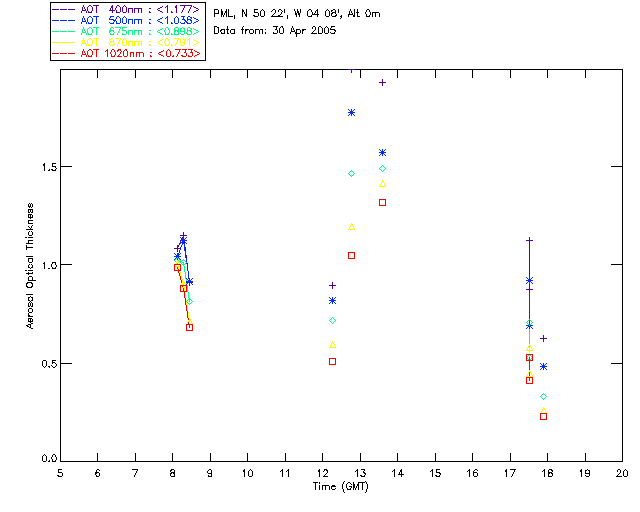Viewport: 640px width, 512px height.
Task: Click the green diamond point near AOT 1.49
Action: click(x=382, y=168)
